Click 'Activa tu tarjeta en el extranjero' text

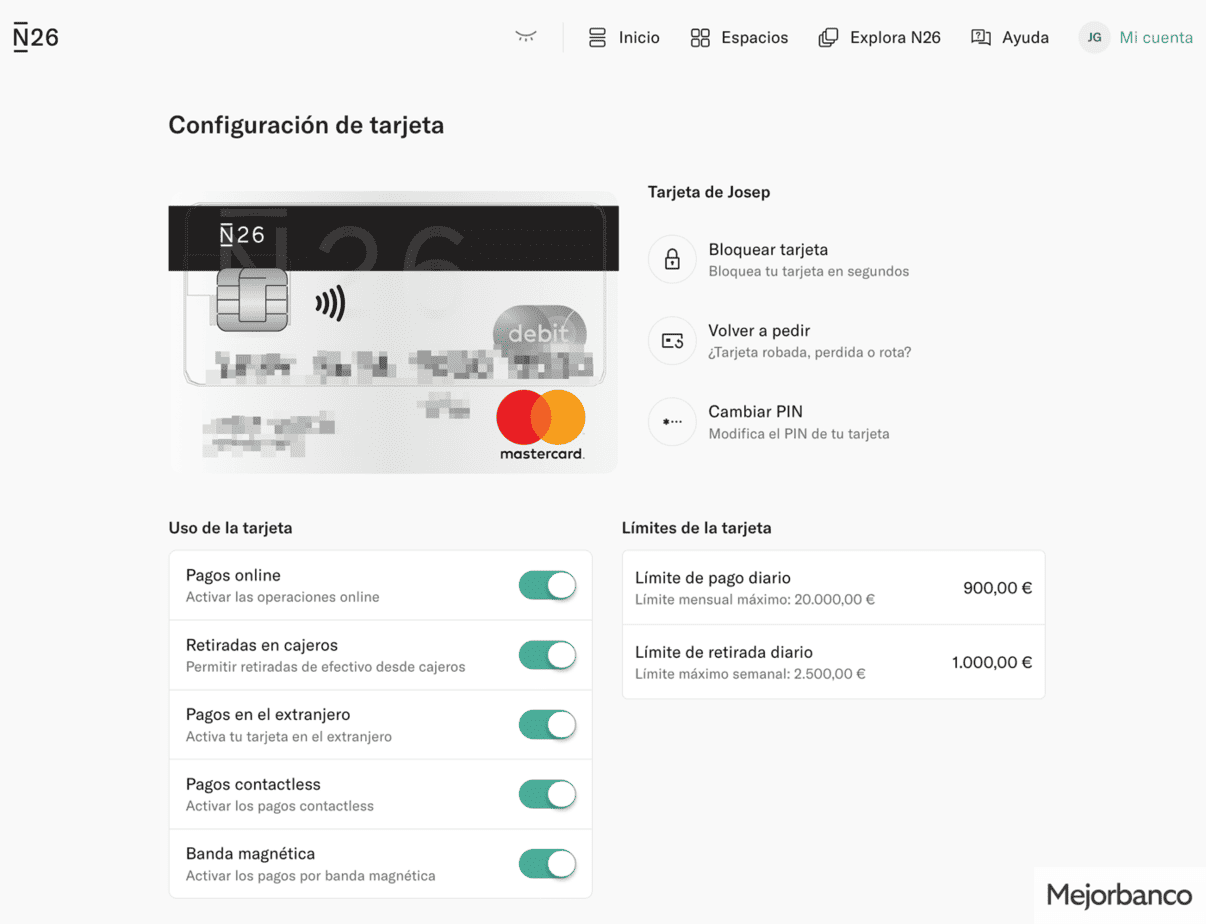(289, 736)
